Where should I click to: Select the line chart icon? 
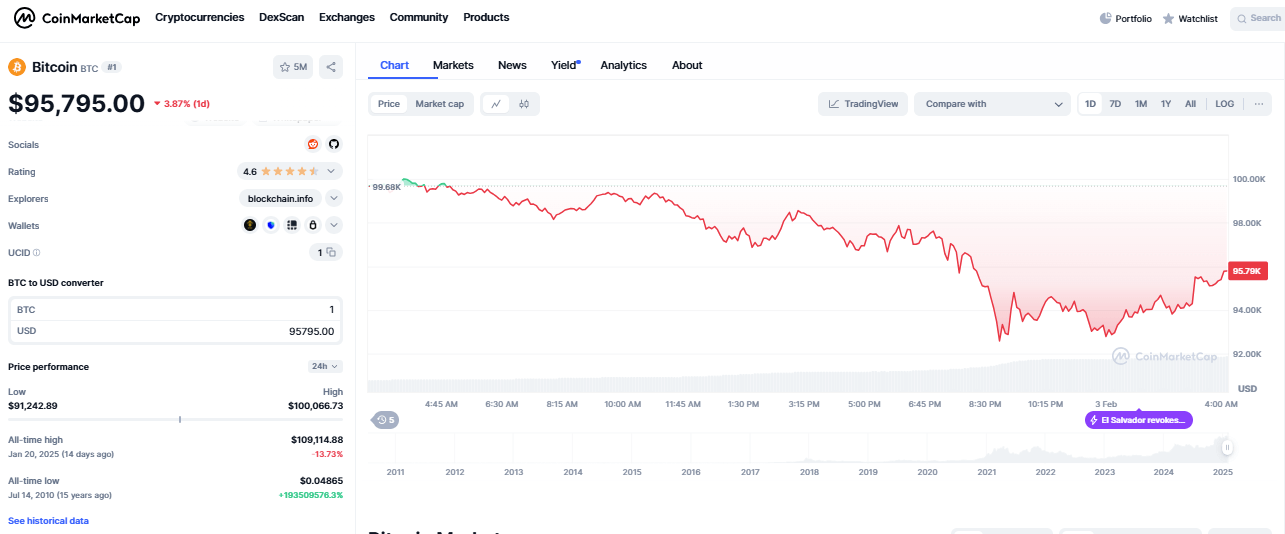(x=496, y=104)
